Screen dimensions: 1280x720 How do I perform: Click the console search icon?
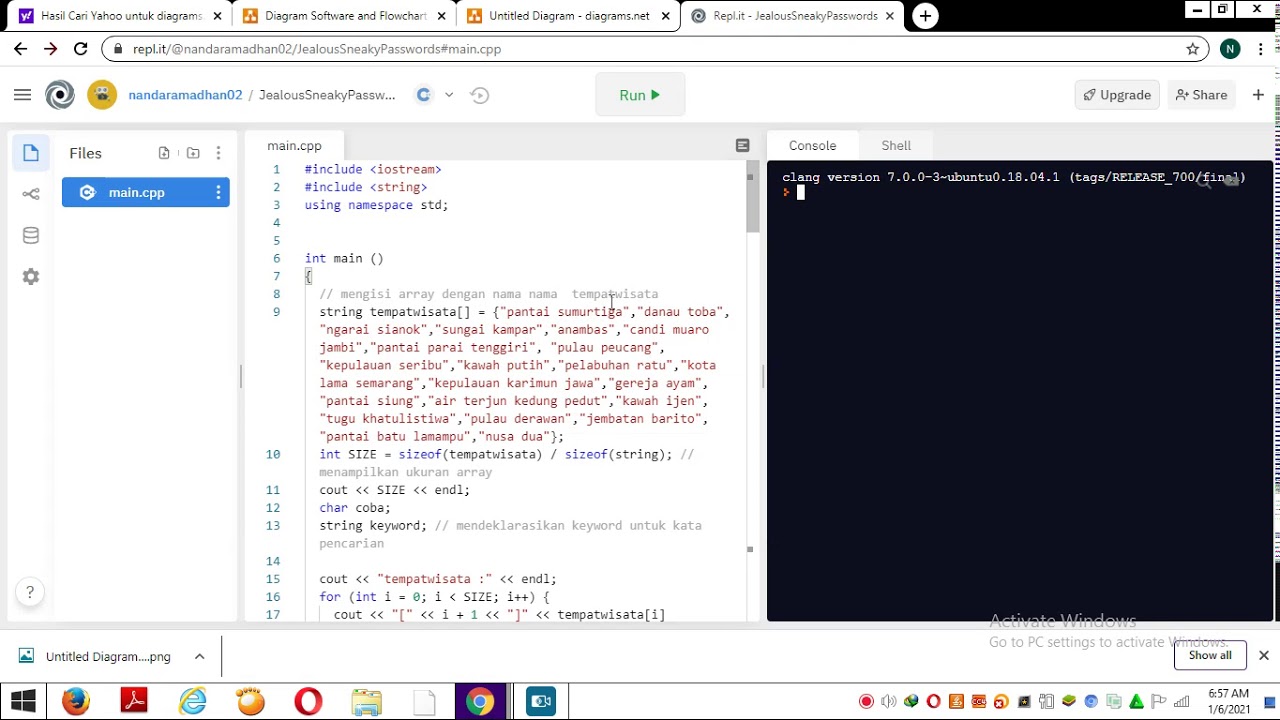[1204, 180]
